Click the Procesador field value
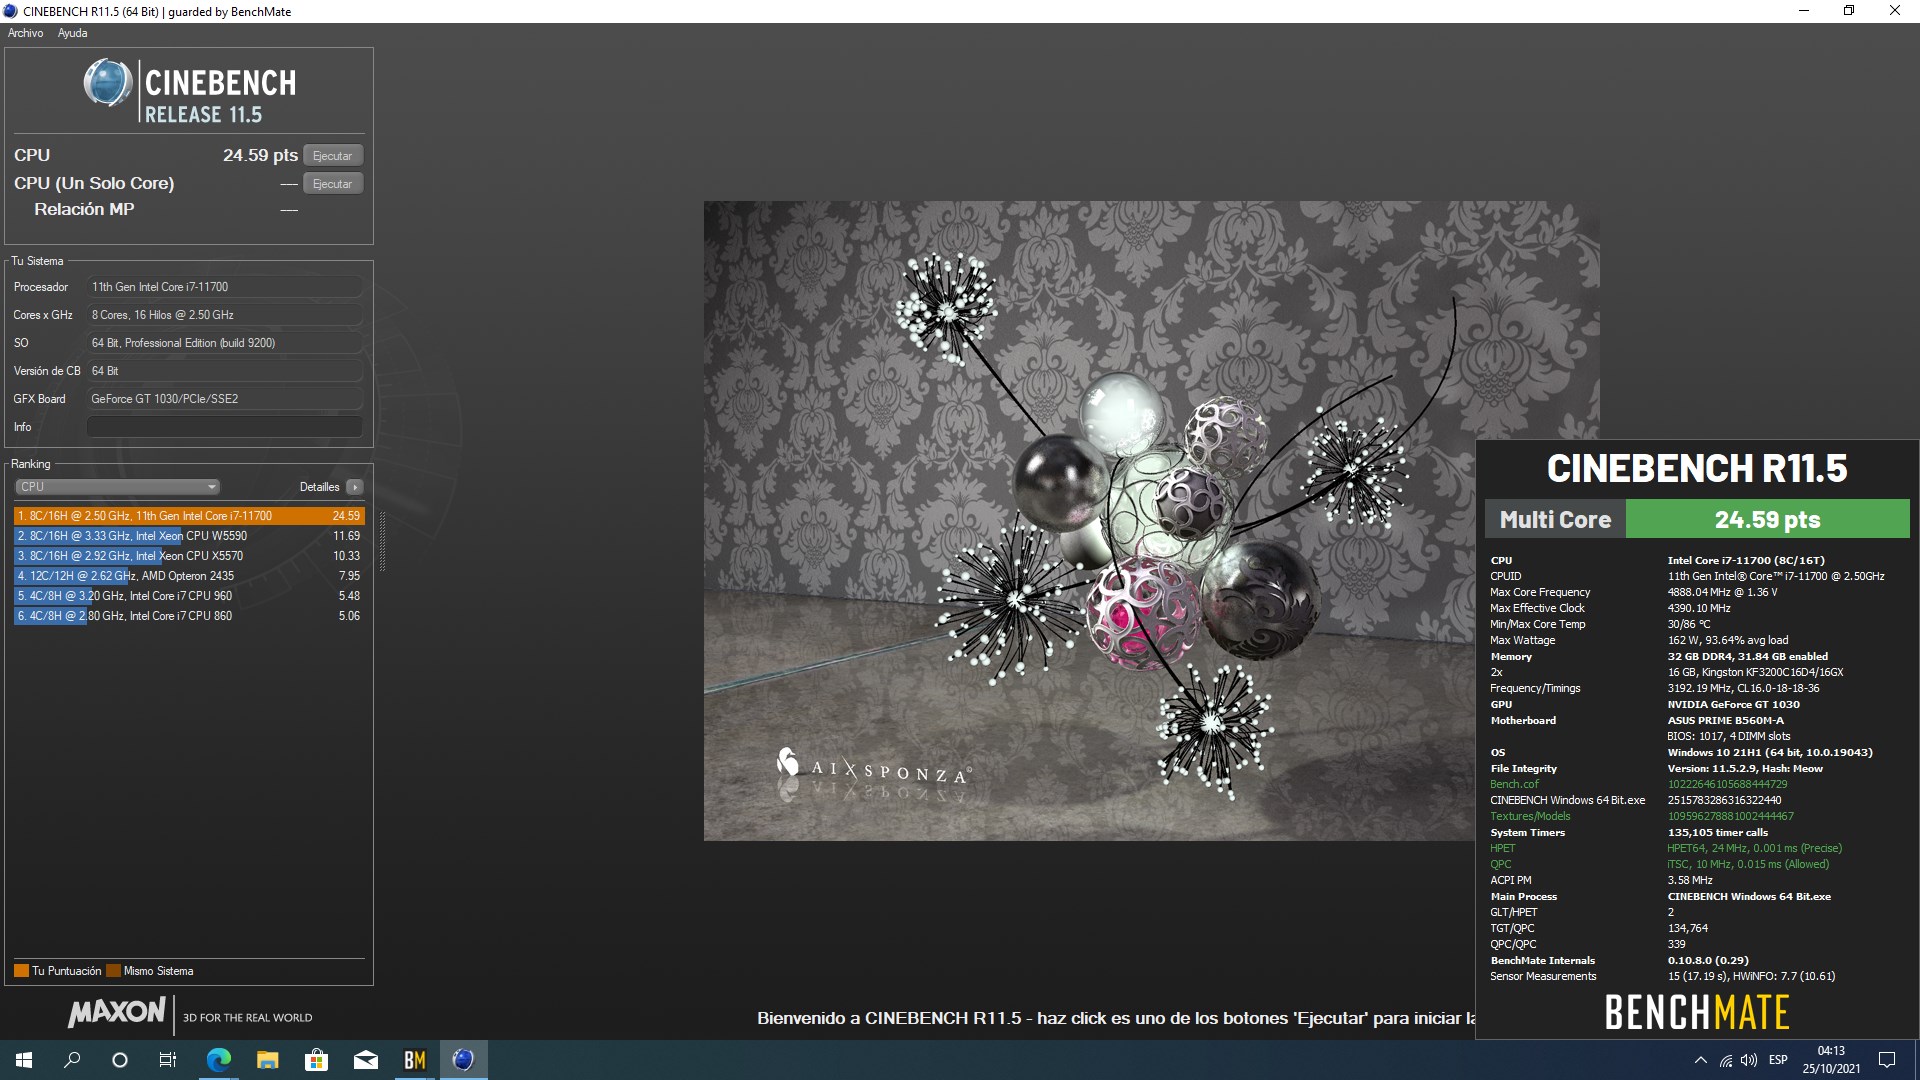1920x1080 pixels. coord(224,287)
